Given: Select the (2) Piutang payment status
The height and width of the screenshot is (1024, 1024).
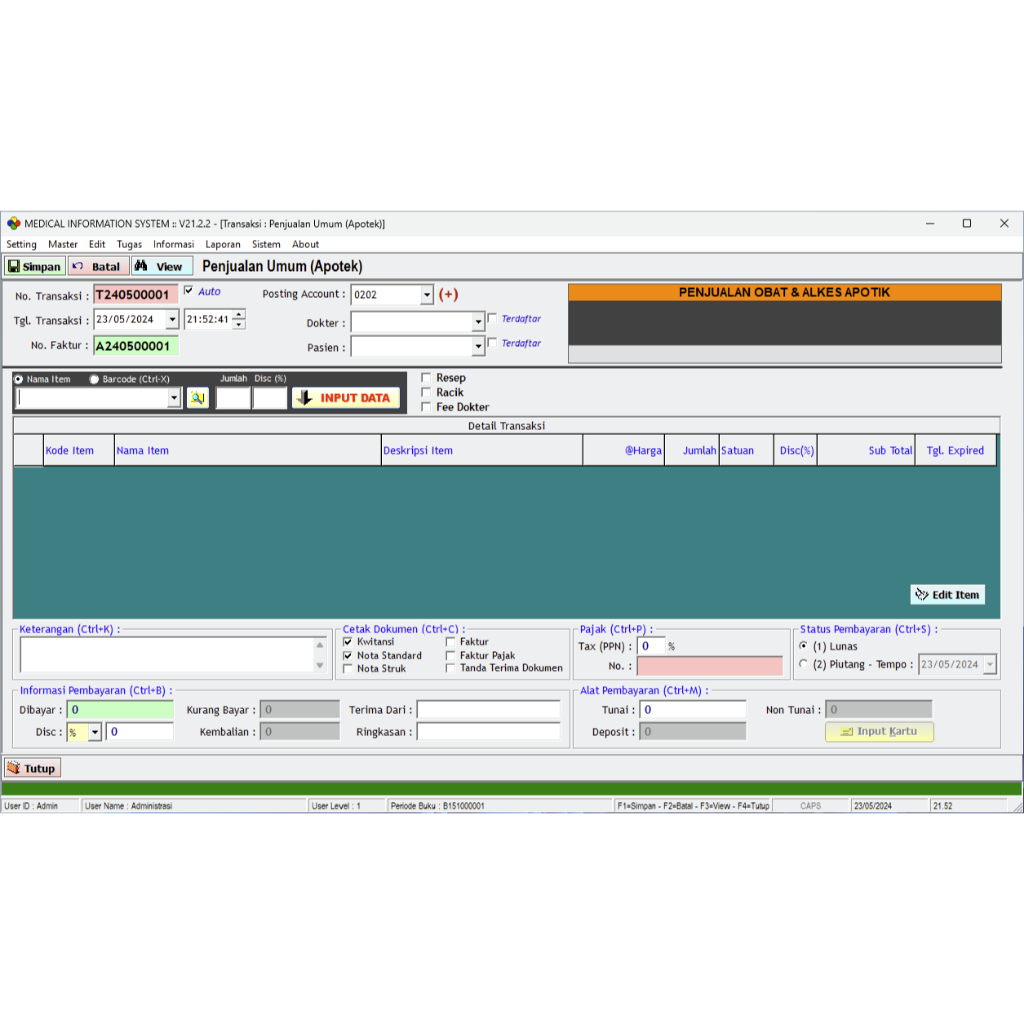Looking at the screenshot, I should coord(803,664).
